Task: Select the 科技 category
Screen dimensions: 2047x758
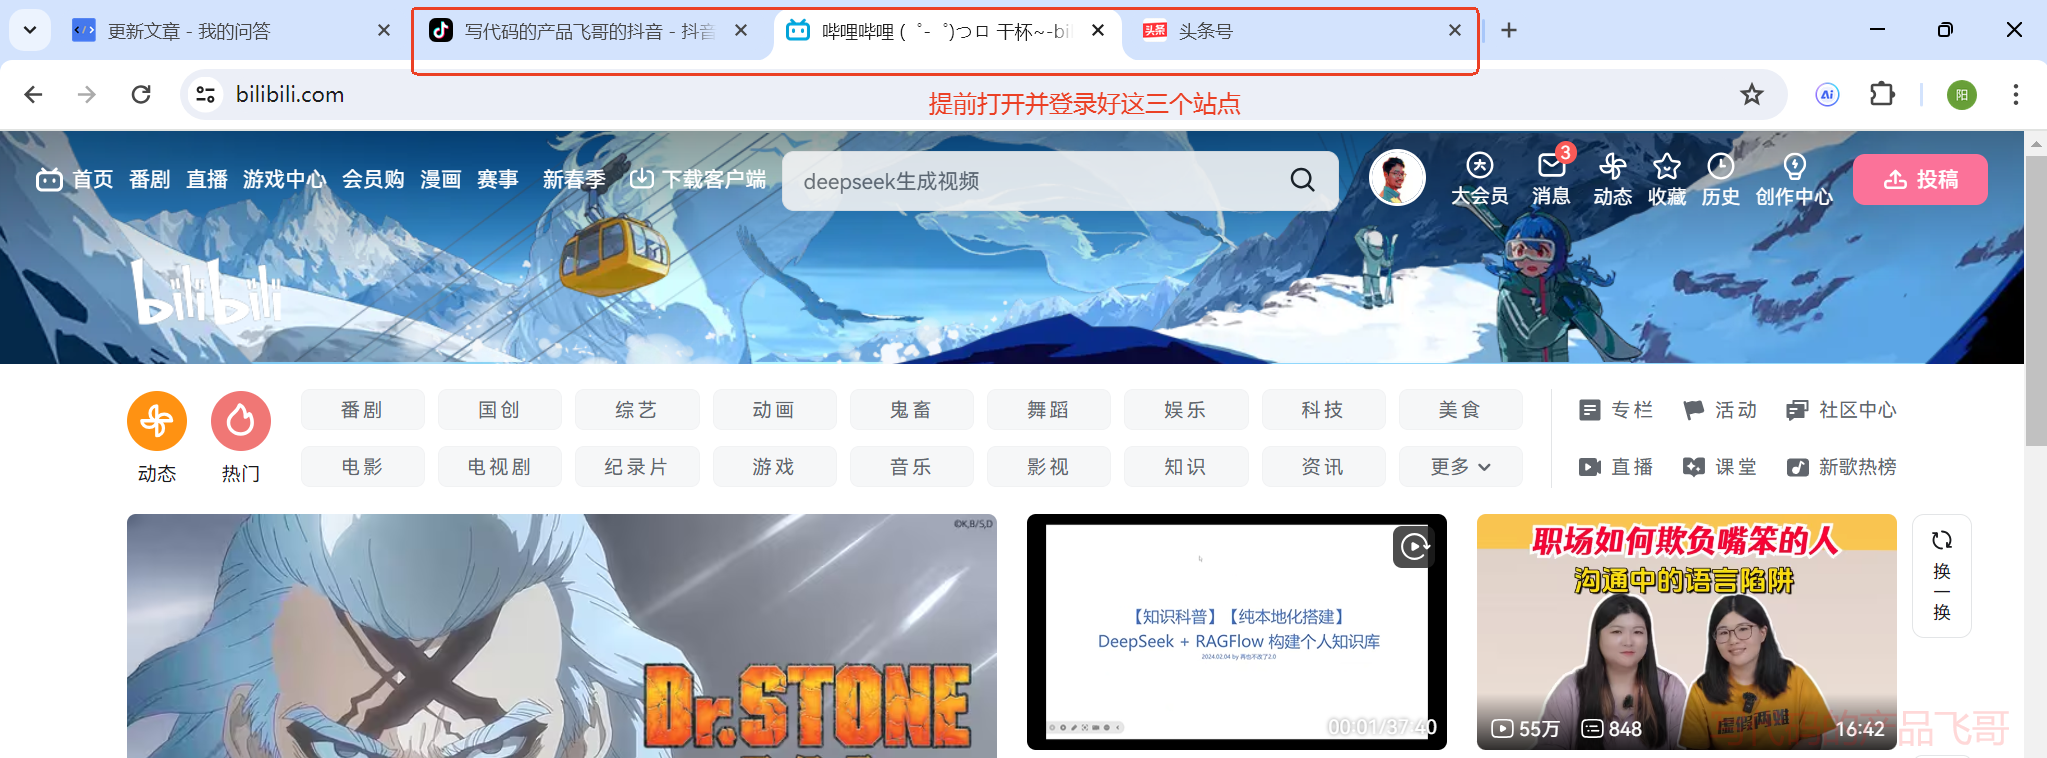Action: pyautogui.click(x=1323, y=410)
